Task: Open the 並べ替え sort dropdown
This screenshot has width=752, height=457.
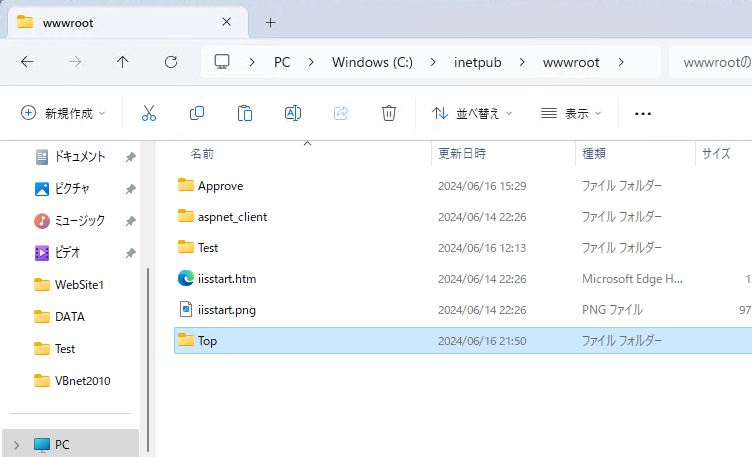Action: (x=472, y=113)
